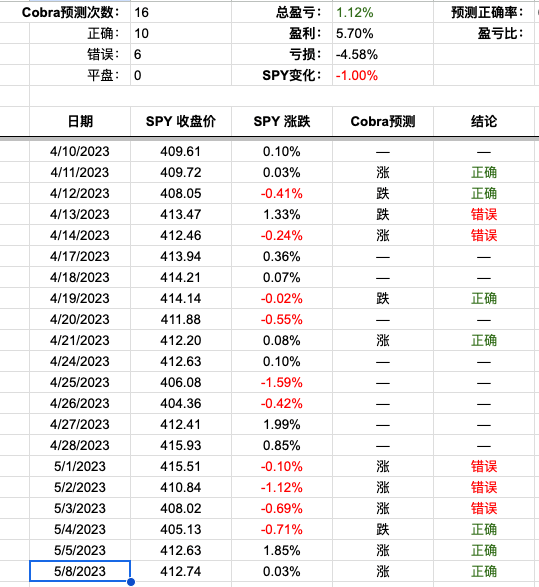The height and width of the screenshot is (587, 539).
Task: Select the correct count value 10
Action: coord(181,33)
